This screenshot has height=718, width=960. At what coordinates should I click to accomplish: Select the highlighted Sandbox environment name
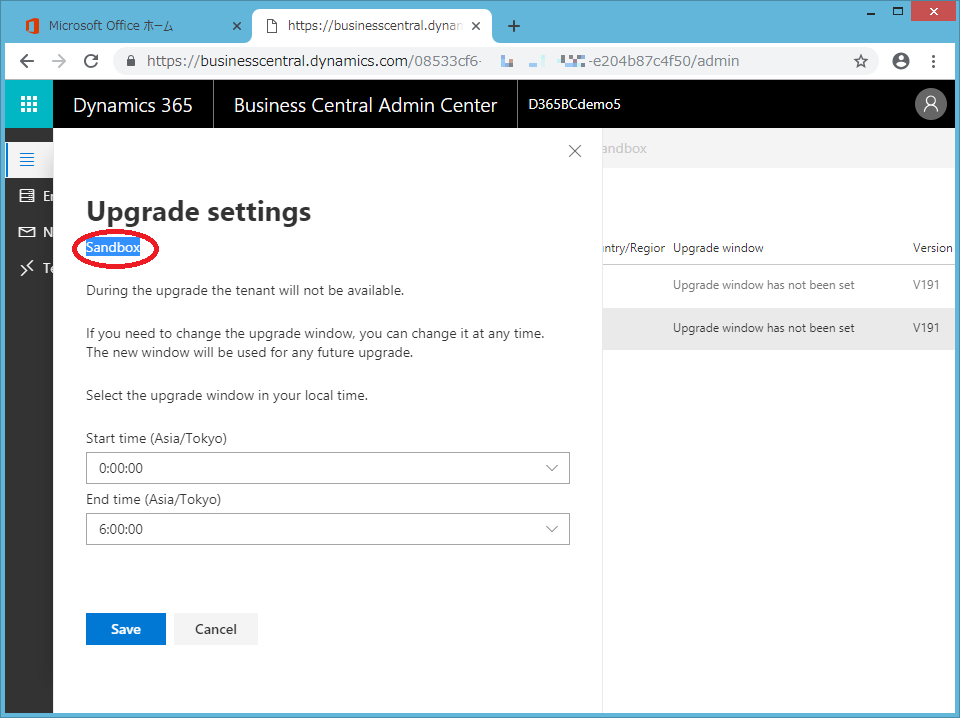tap(113, 247)
